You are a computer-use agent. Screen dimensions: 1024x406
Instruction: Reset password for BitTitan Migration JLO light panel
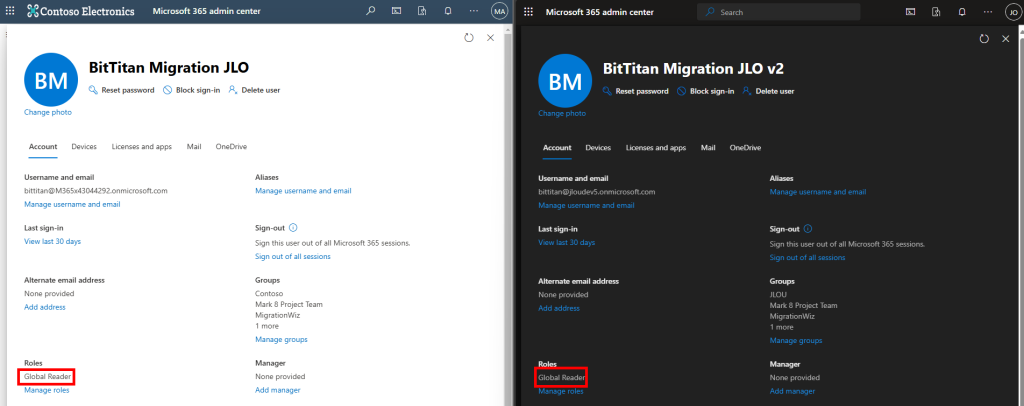(x=121, y=90)
